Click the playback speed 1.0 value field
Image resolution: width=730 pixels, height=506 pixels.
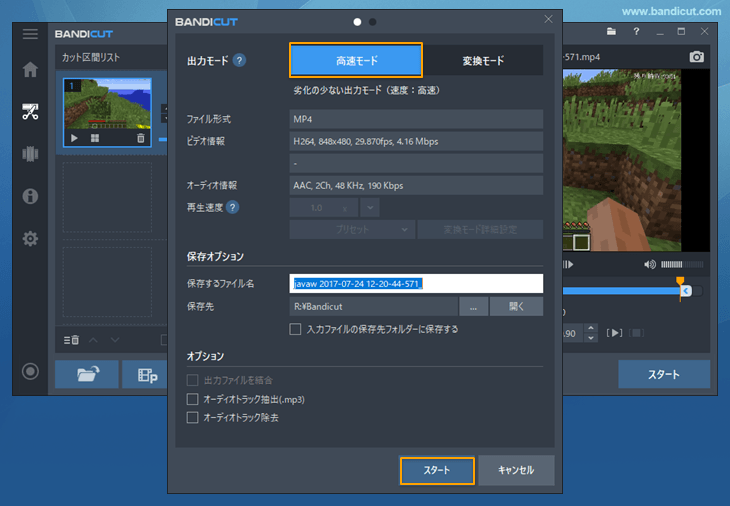pyautogui.click(x=324, y=208)
